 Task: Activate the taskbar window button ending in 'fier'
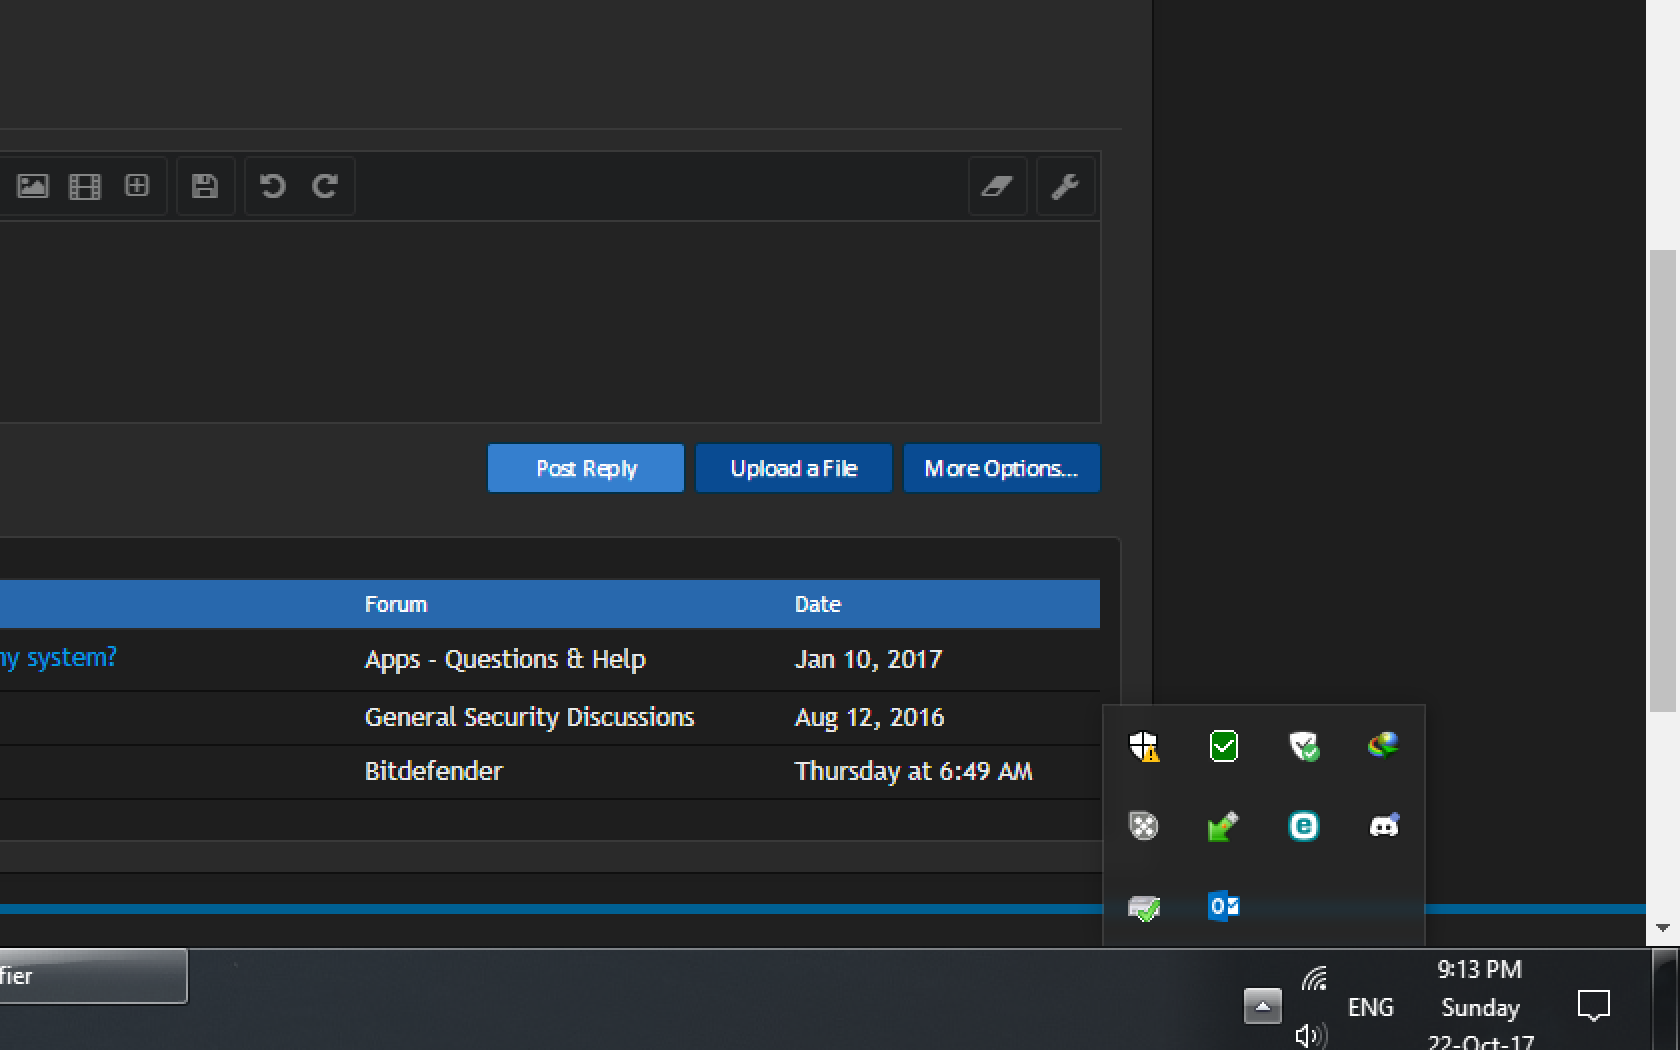tap(93, 976)
